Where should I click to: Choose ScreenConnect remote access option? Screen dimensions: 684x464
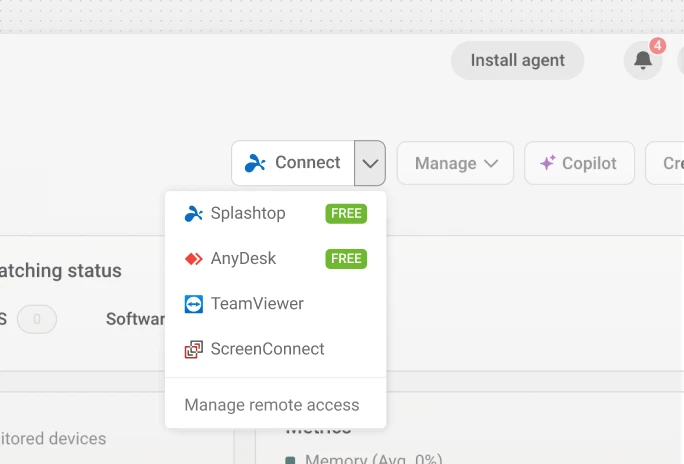pos(276,349)
